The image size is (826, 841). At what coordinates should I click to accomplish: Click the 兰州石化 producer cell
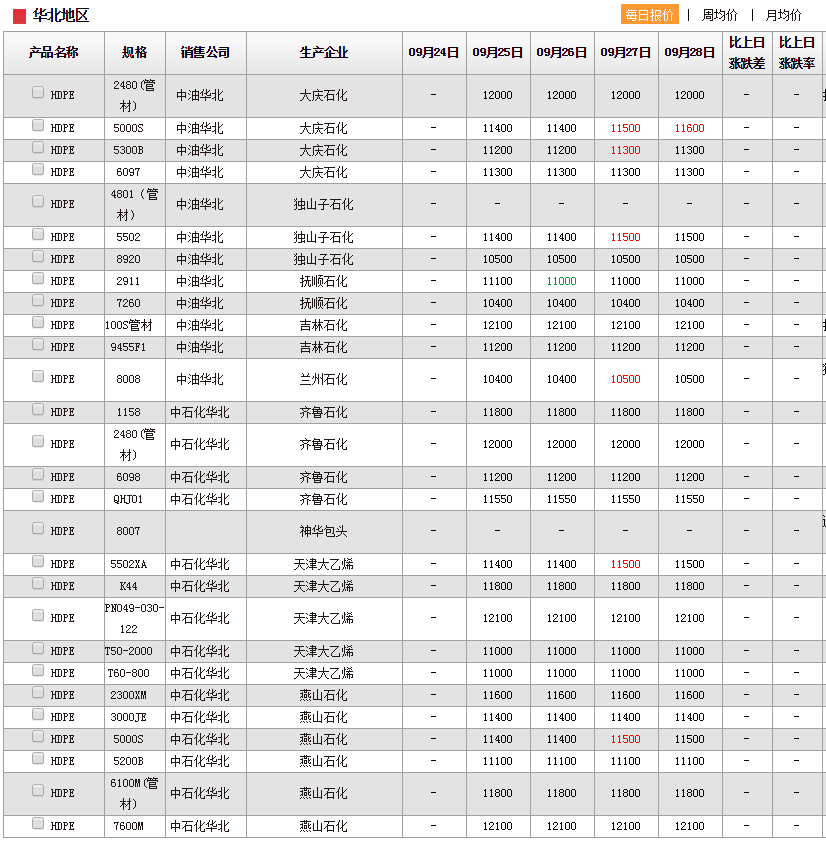(x=324, y=380)
